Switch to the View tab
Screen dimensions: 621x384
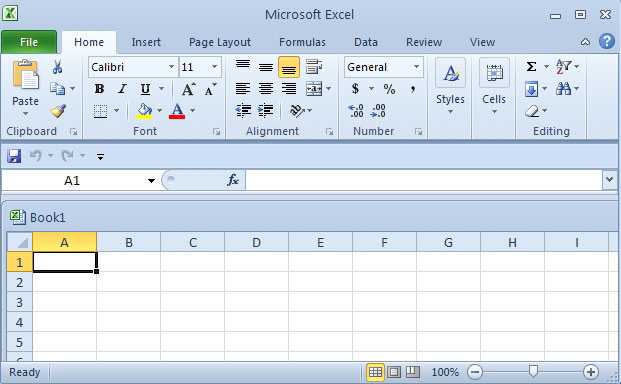(482, 42)
